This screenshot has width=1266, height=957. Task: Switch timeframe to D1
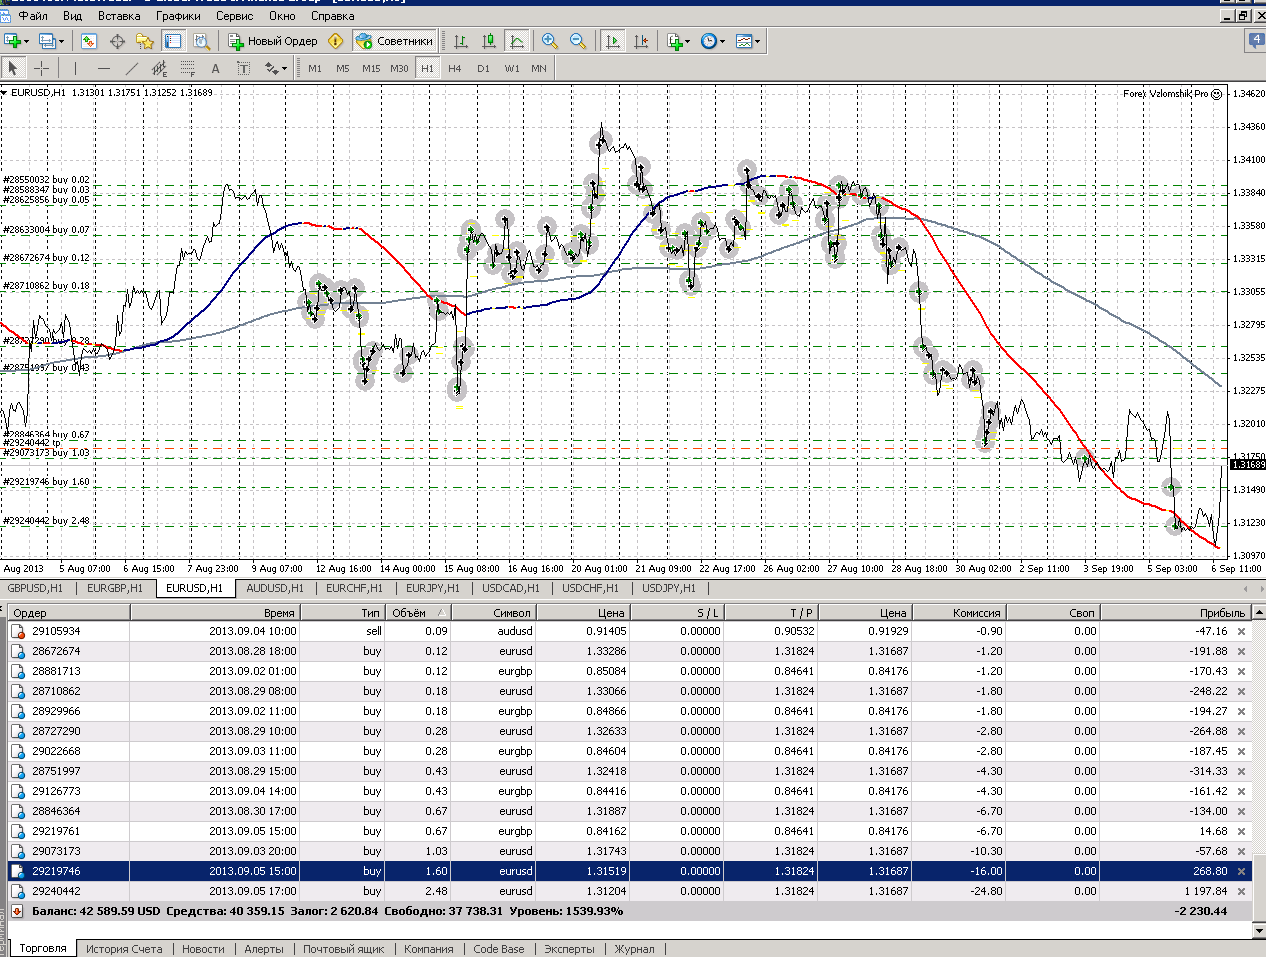[x=483, y=68]
